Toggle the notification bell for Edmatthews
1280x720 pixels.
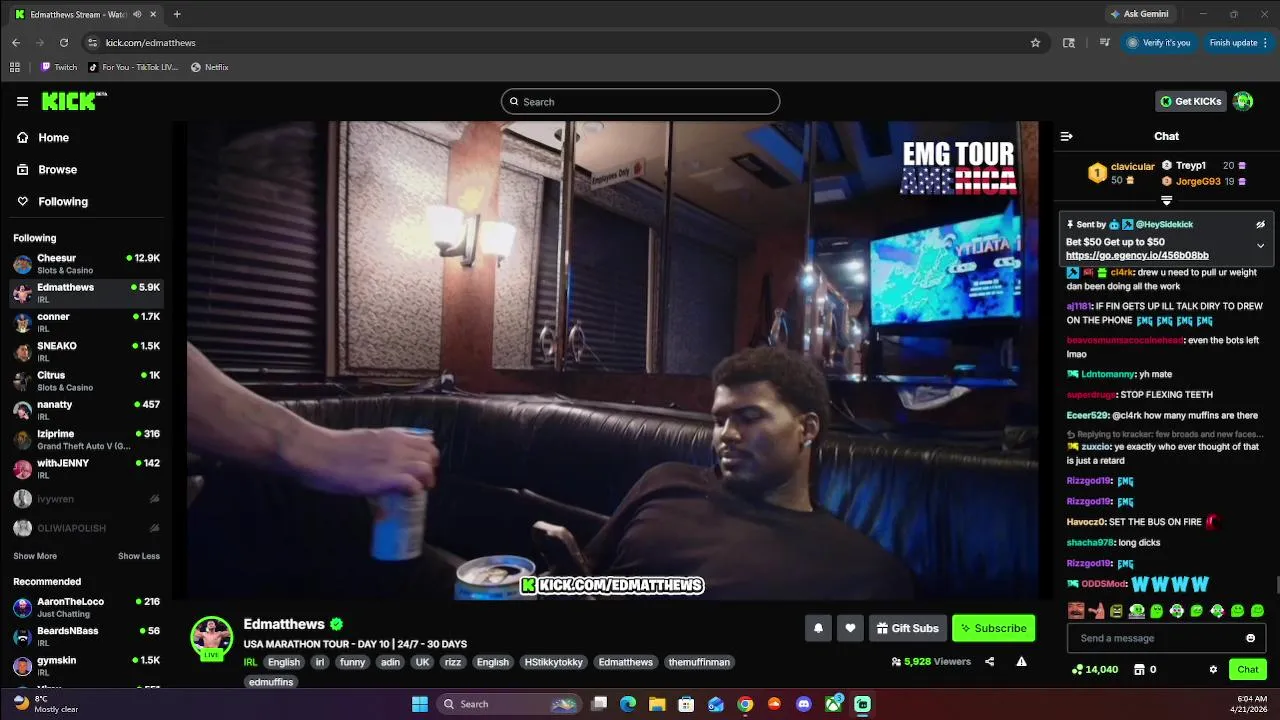(818, 628)
